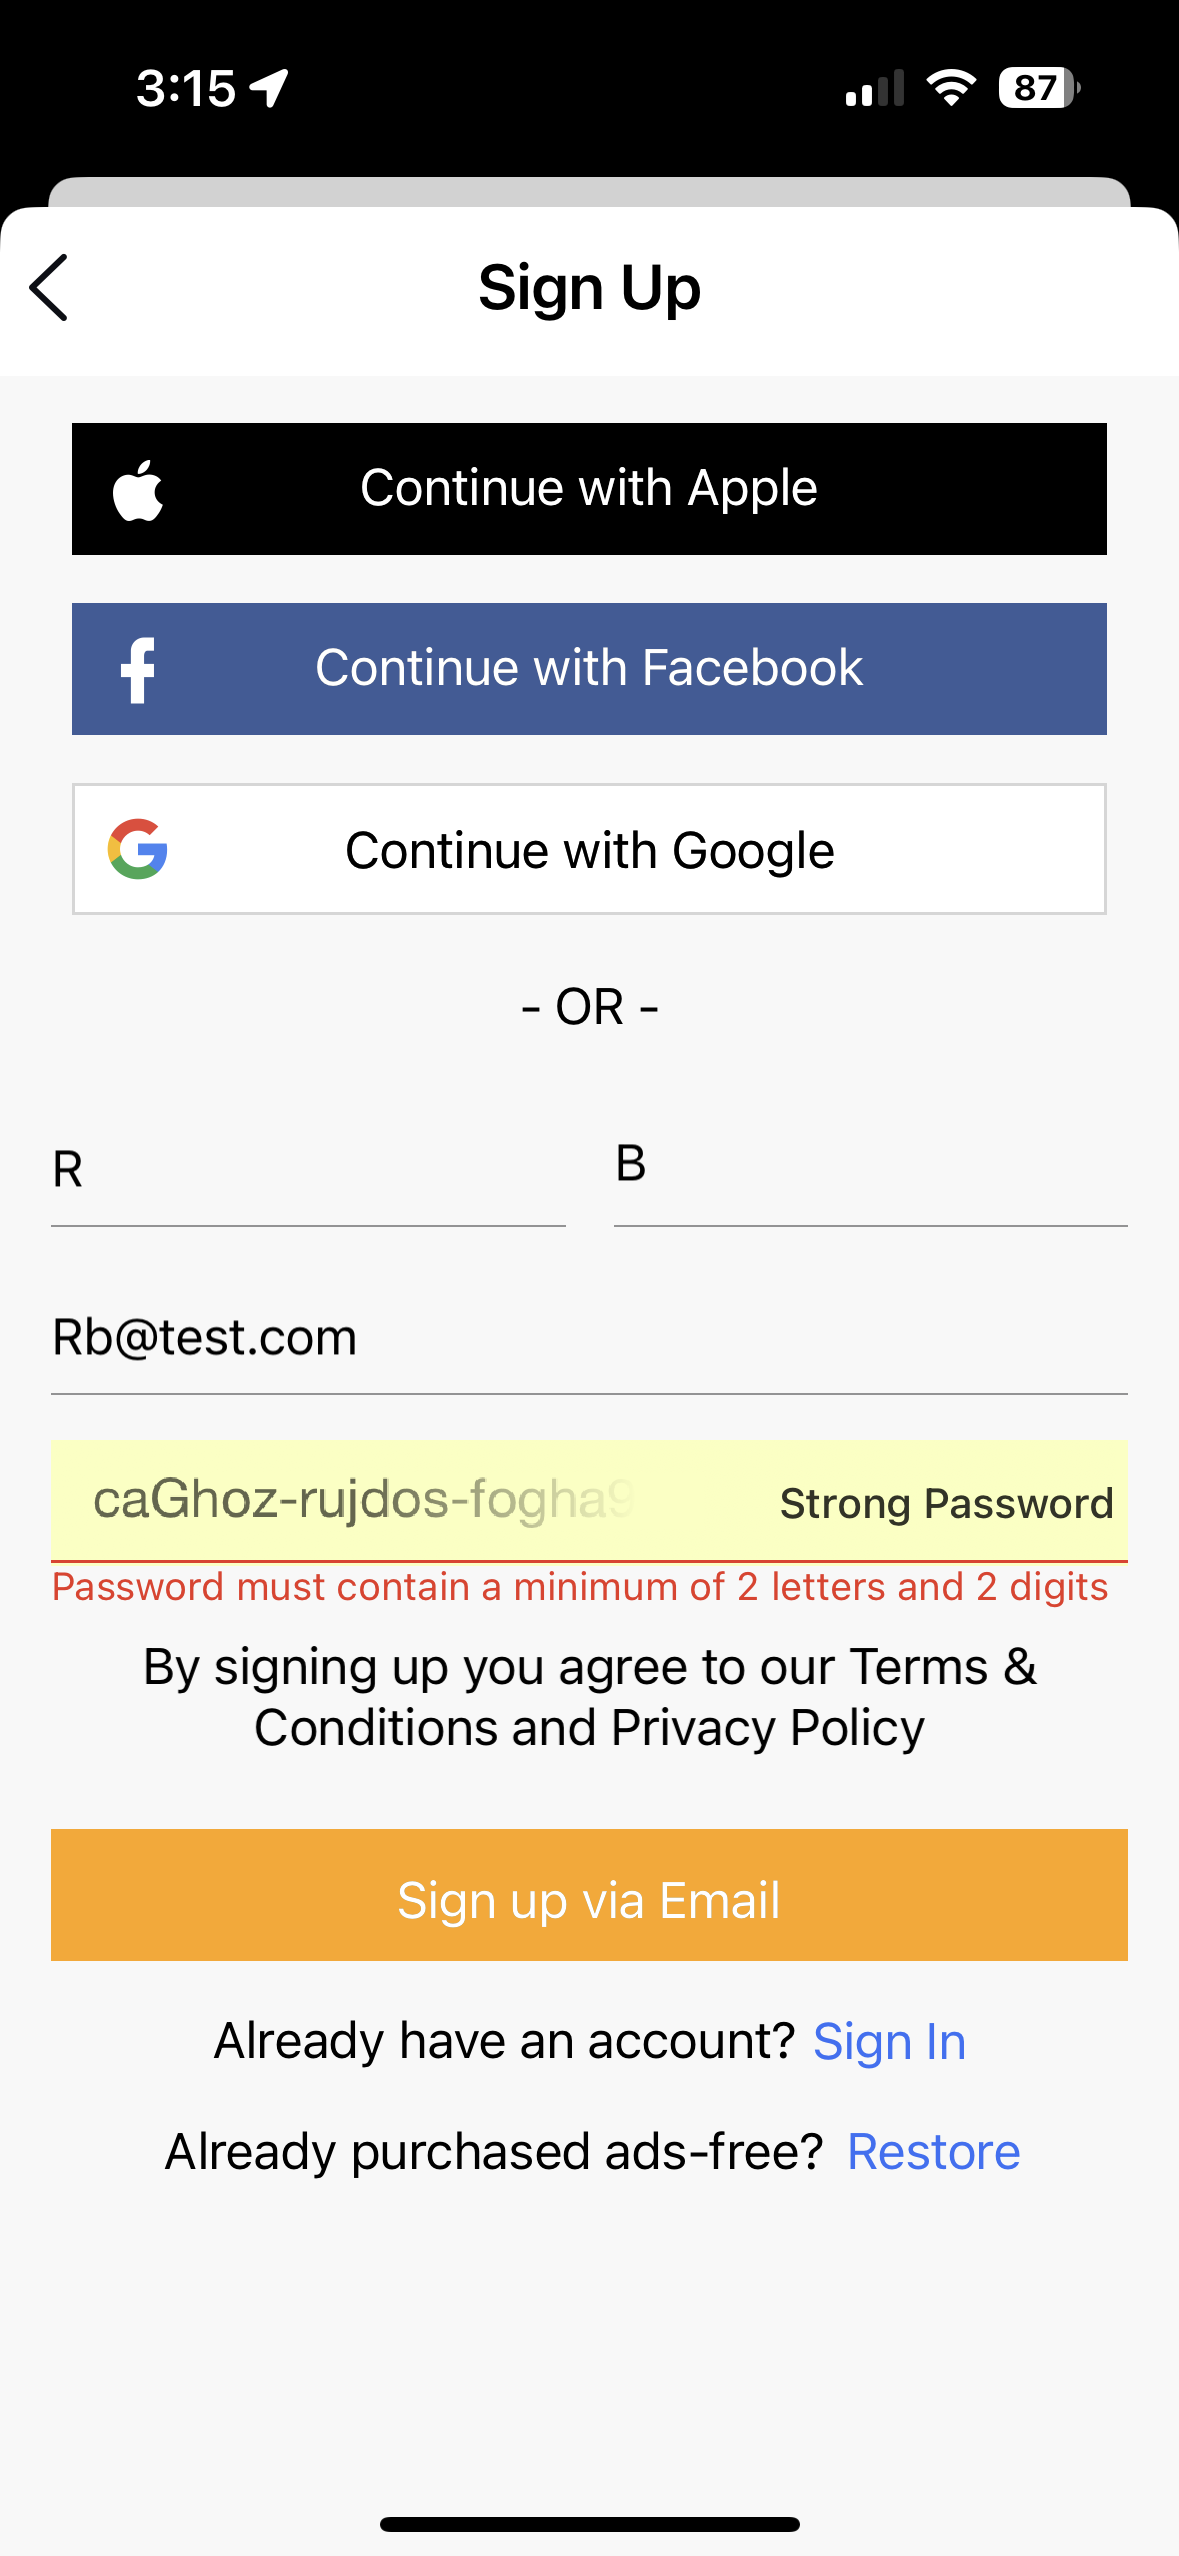This screenshot has height=2556, width=1179.
Task: Tap the Wi-Fi status icon
Action: (x=951, y=88)
